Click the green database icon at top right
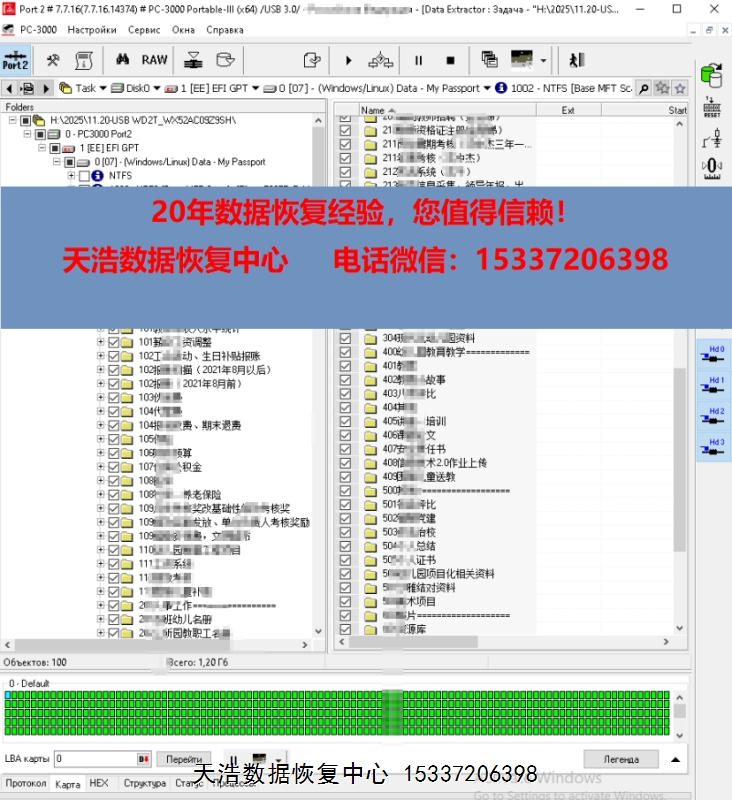The height and width of the screenshot is (800, 732). click(712, 75)
